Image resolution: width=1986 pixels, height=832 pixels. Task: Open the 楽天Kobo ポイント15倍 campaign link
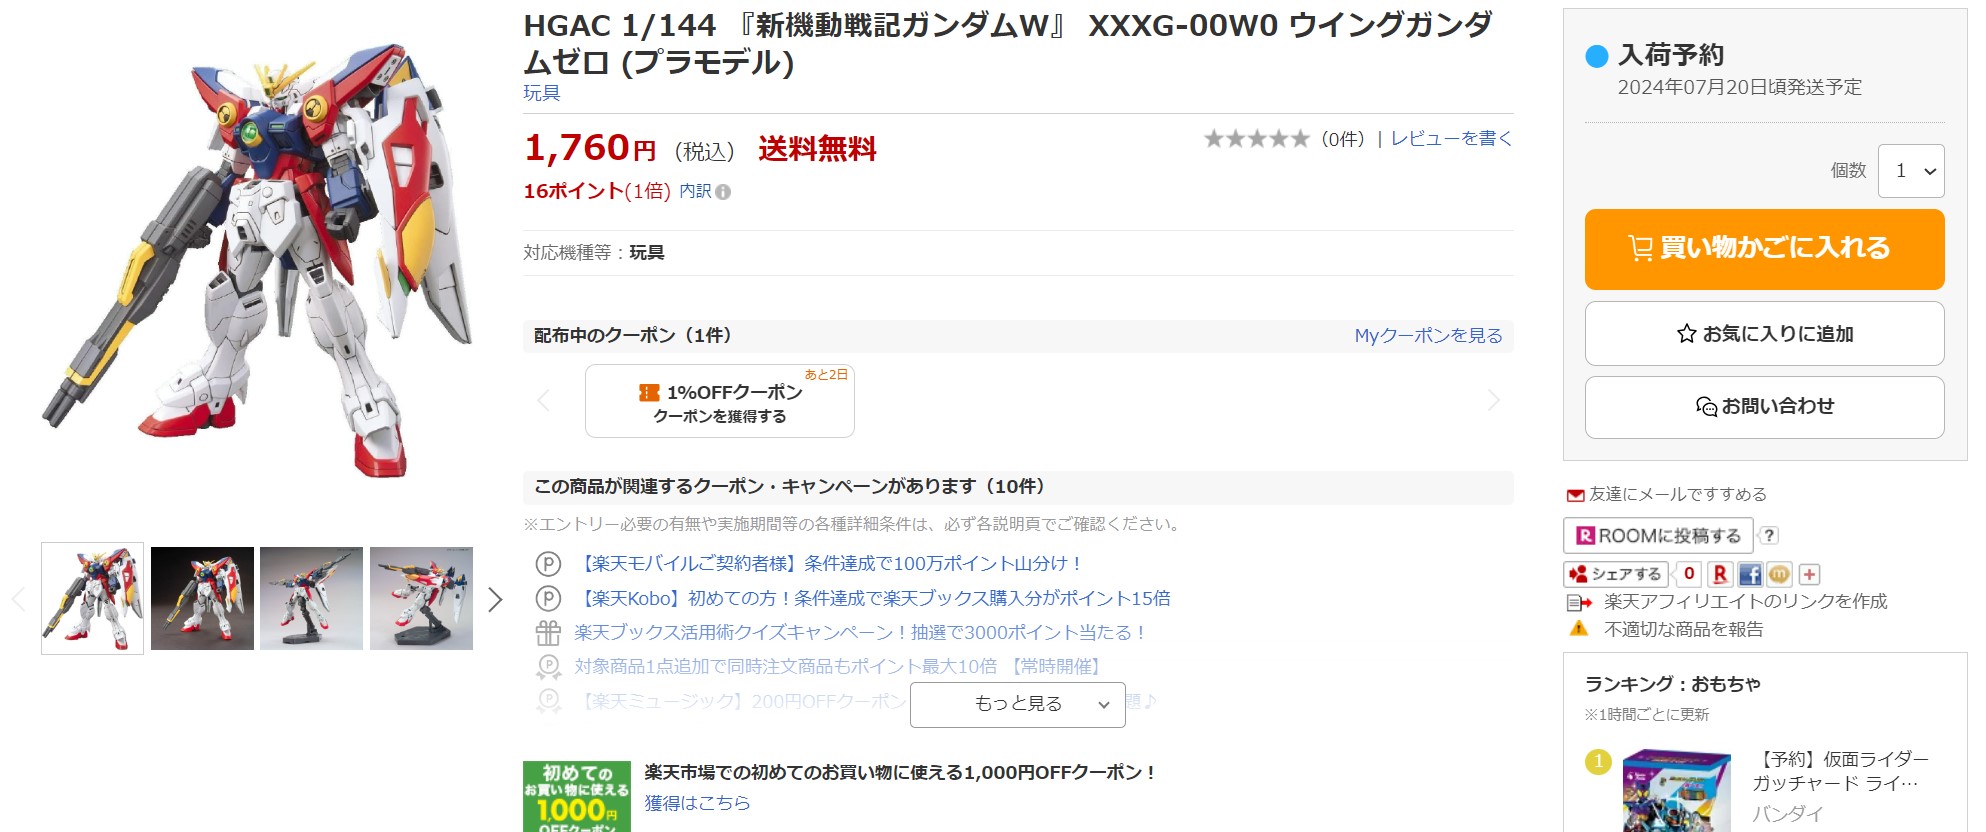[873, 598]
